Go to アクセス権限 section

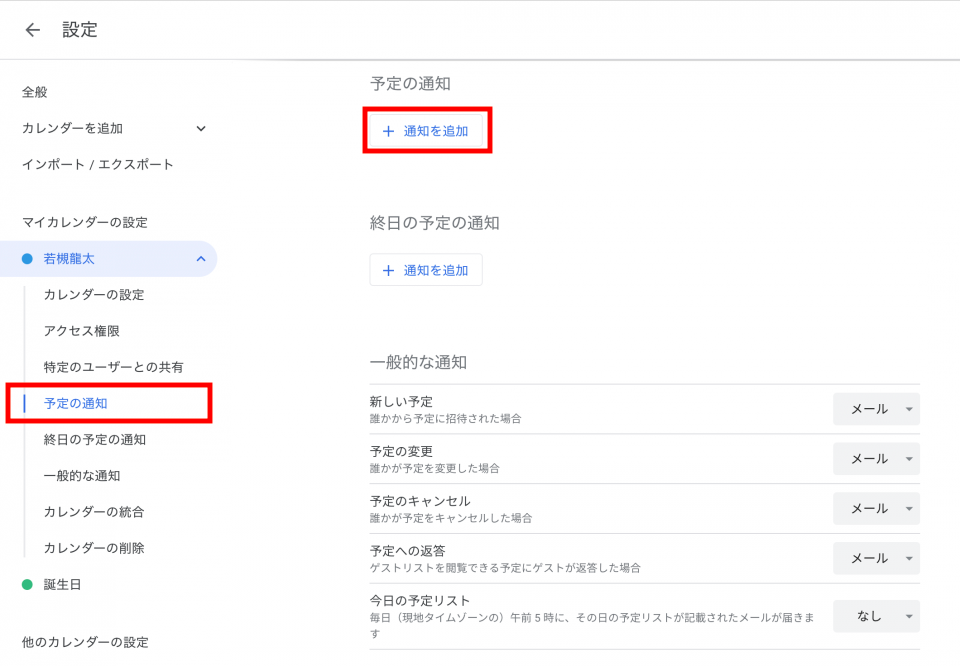(x=82, y=331)
